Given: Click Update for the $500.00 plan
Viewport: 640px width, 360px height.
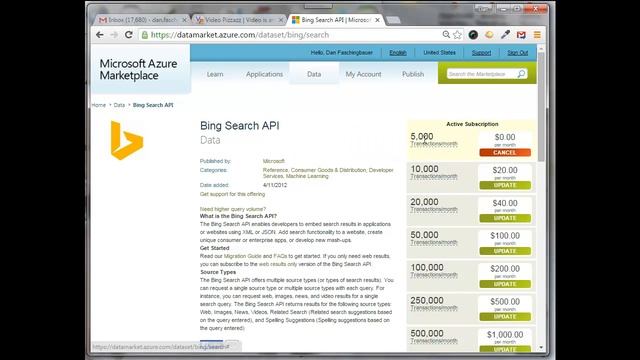Looking at the screenshot, I should coord(505,317).
